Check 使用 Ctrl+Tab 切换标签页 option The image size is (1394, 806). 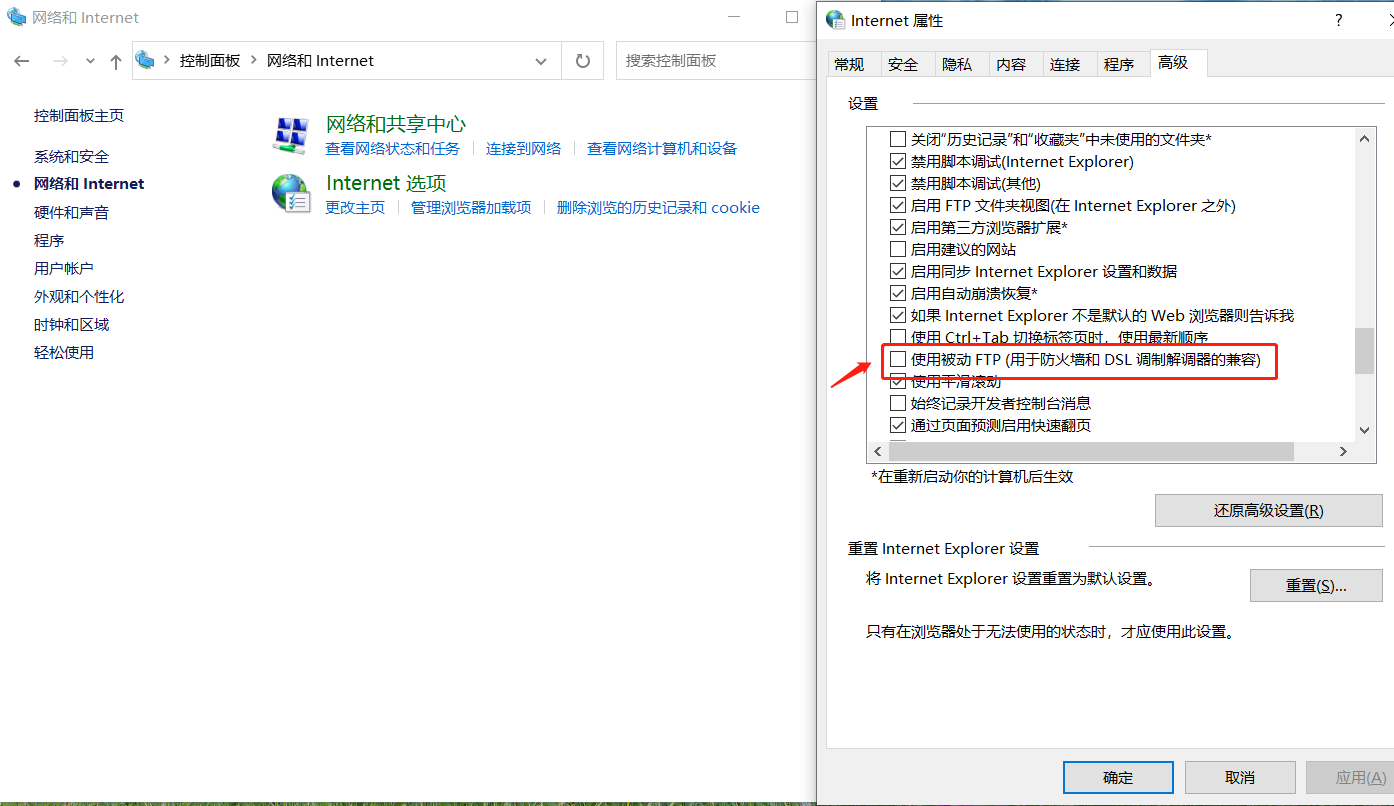[898, 338]
